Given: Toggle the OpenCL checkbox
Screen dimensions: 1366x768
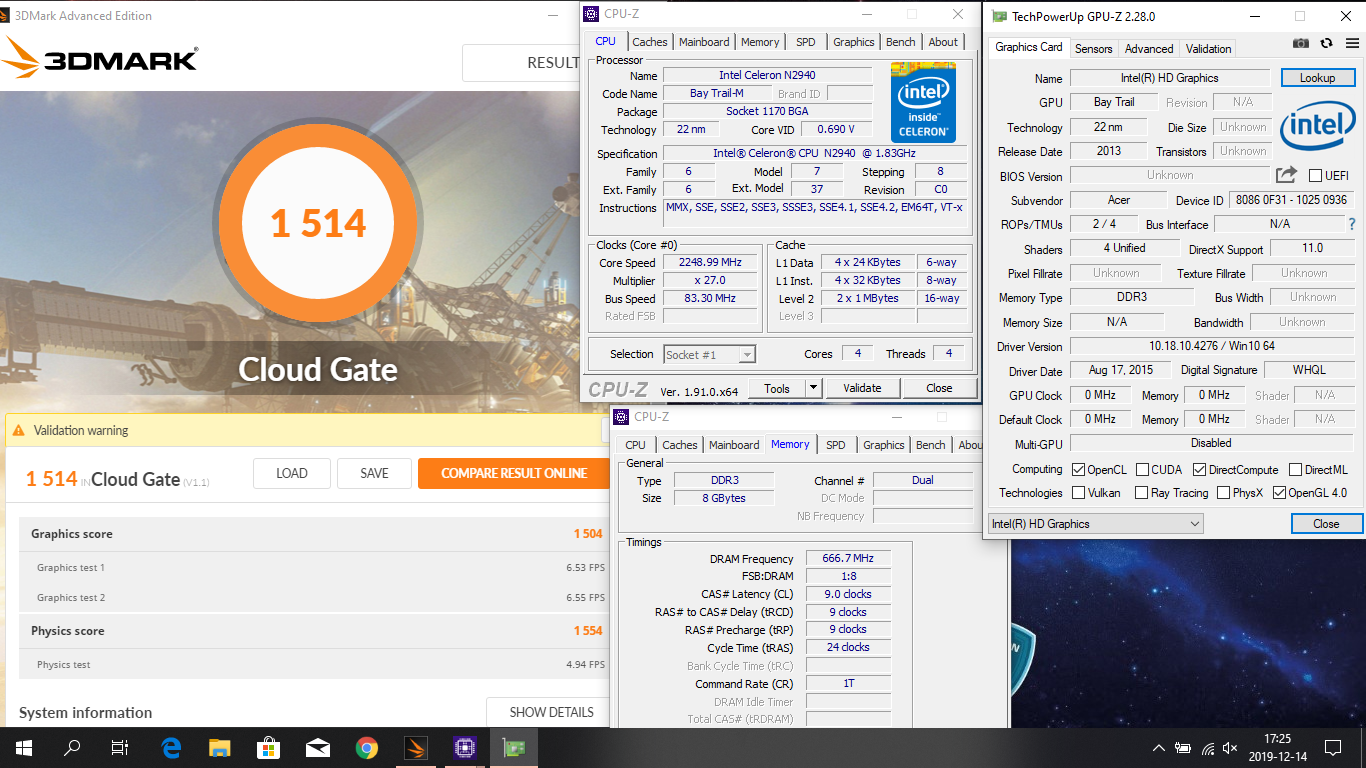Looking at the screenshot, I should (1078, 470).
